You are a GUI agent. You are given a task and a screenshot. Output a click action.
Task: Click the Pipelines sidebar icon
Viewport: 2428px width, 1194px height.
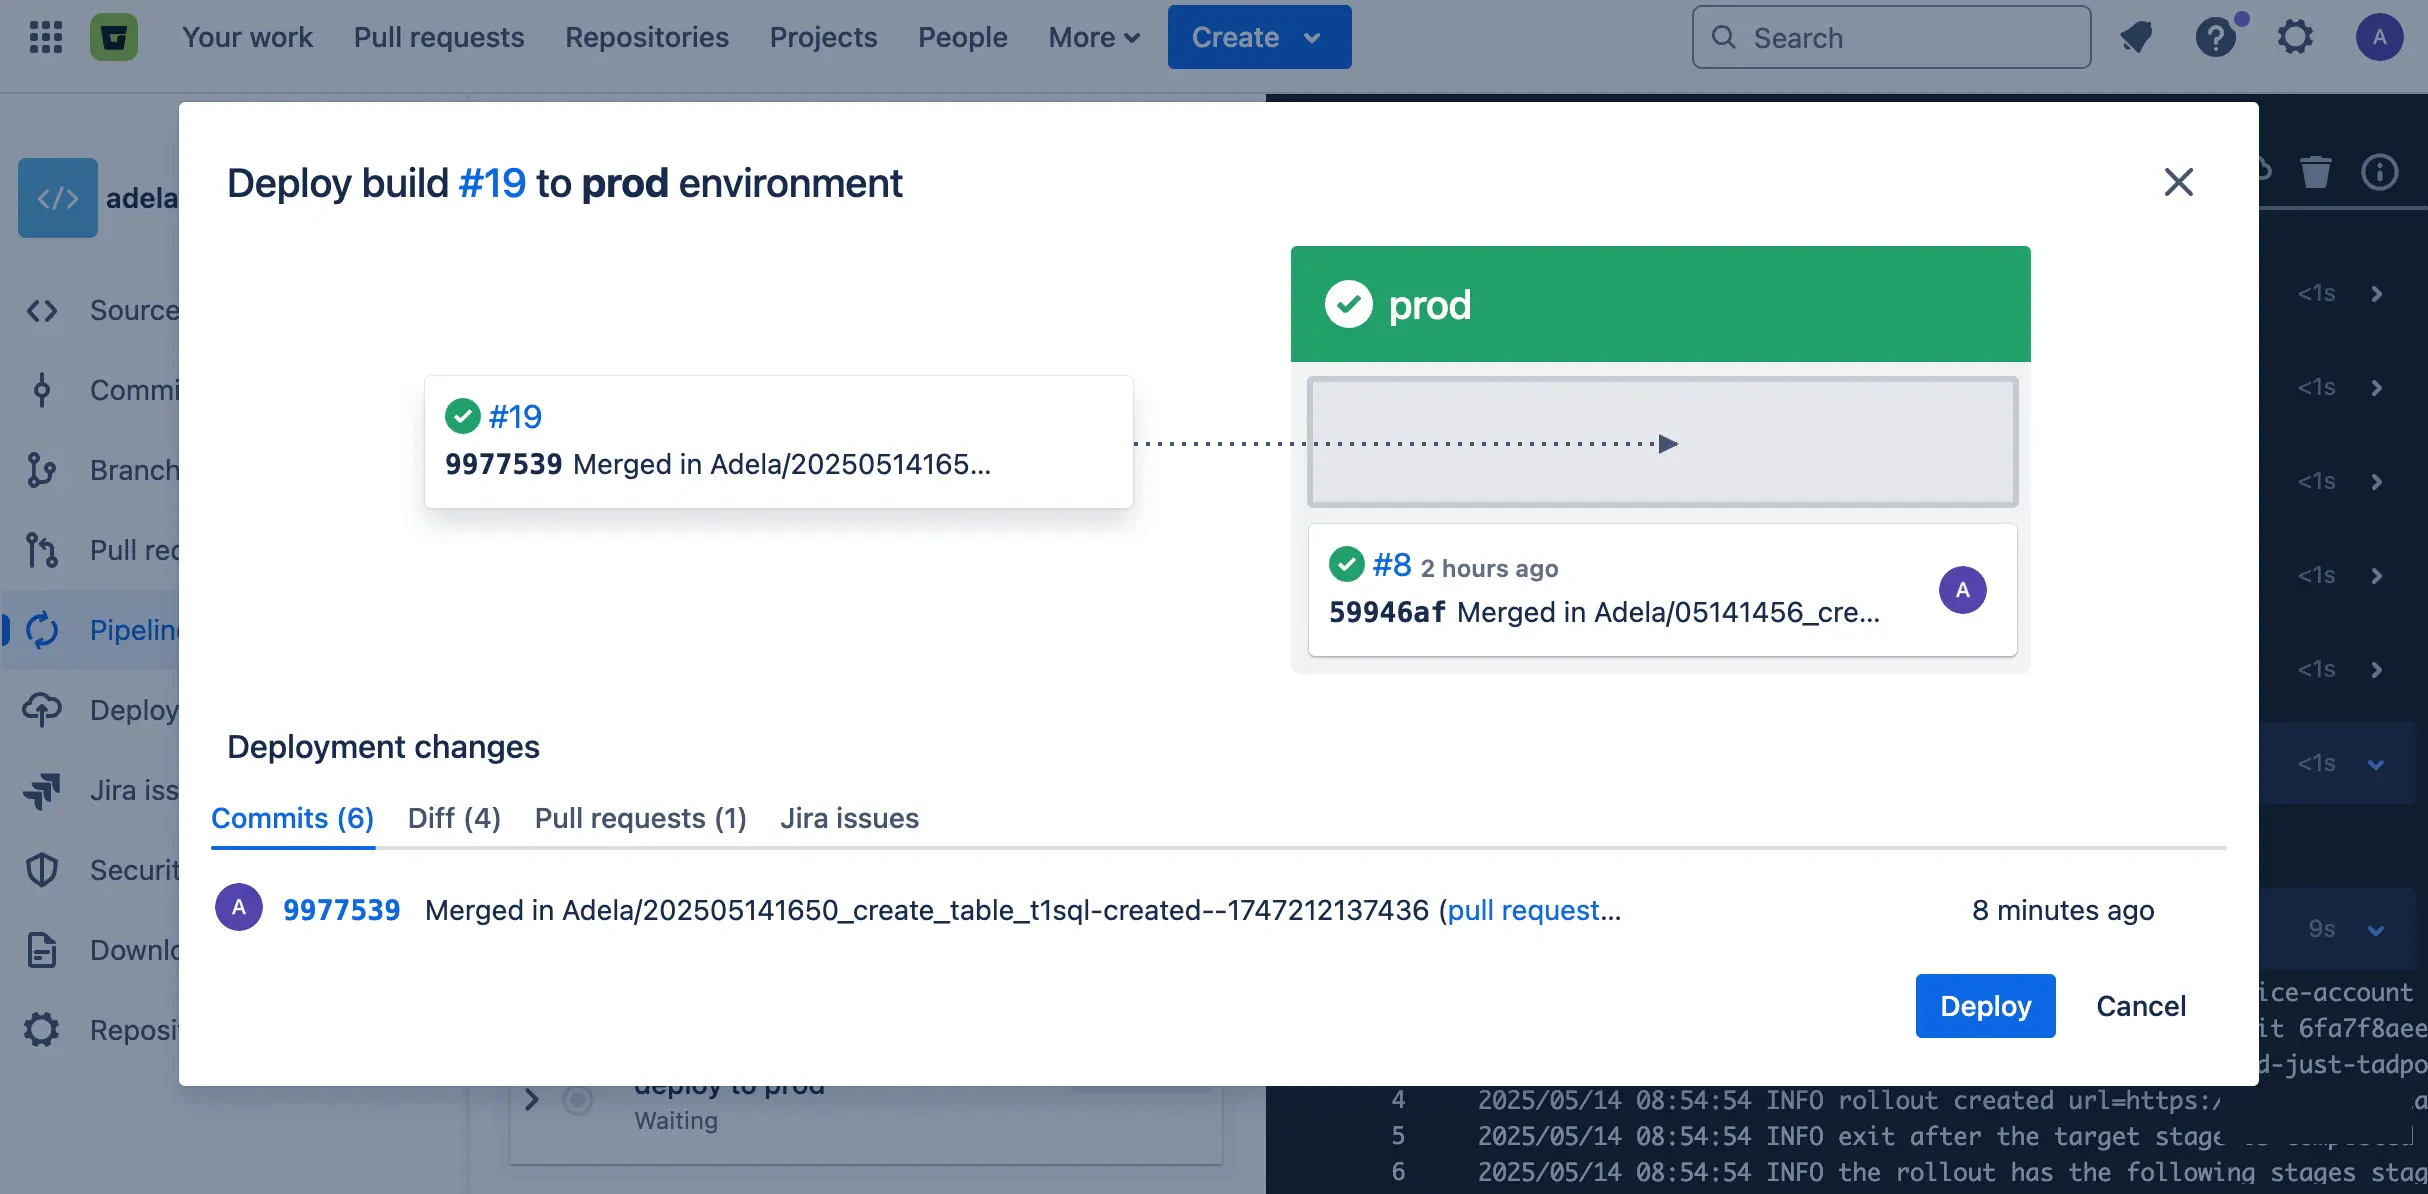click(x=42, y=630)
